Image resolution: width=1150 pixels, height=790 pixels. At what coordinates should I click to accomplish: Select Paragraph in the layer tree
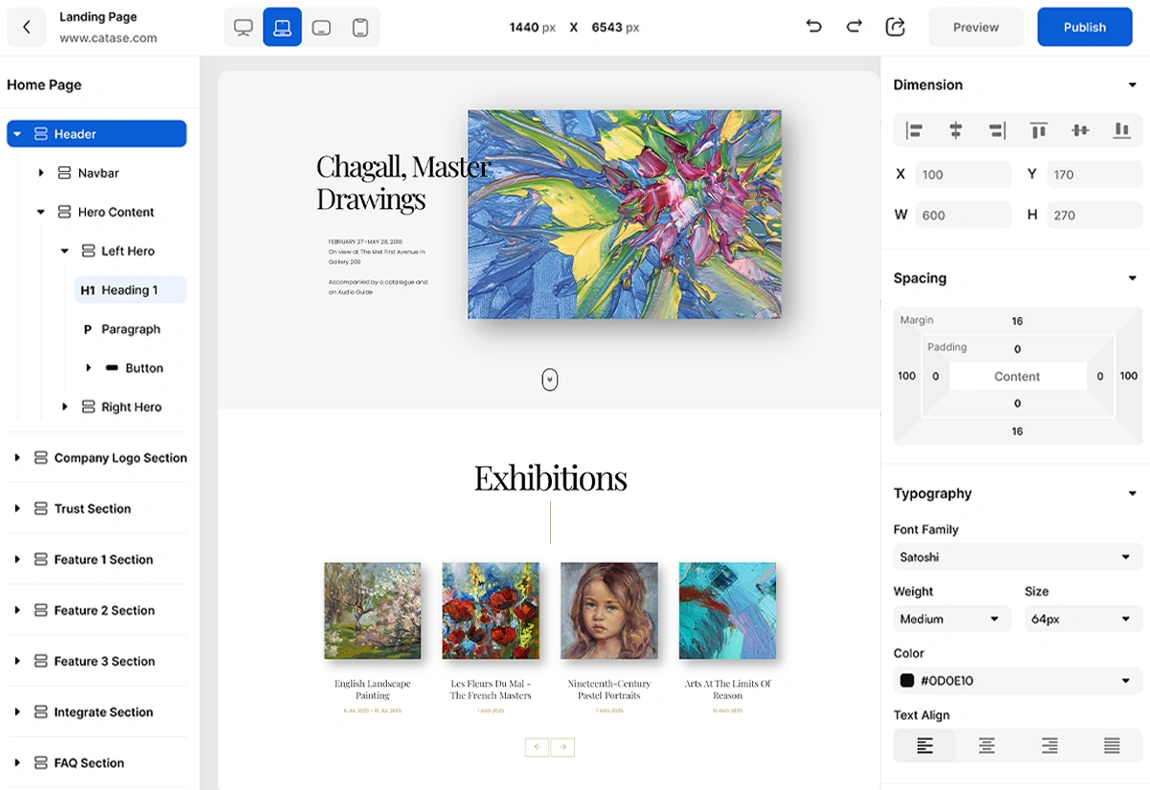coord(130,329)
